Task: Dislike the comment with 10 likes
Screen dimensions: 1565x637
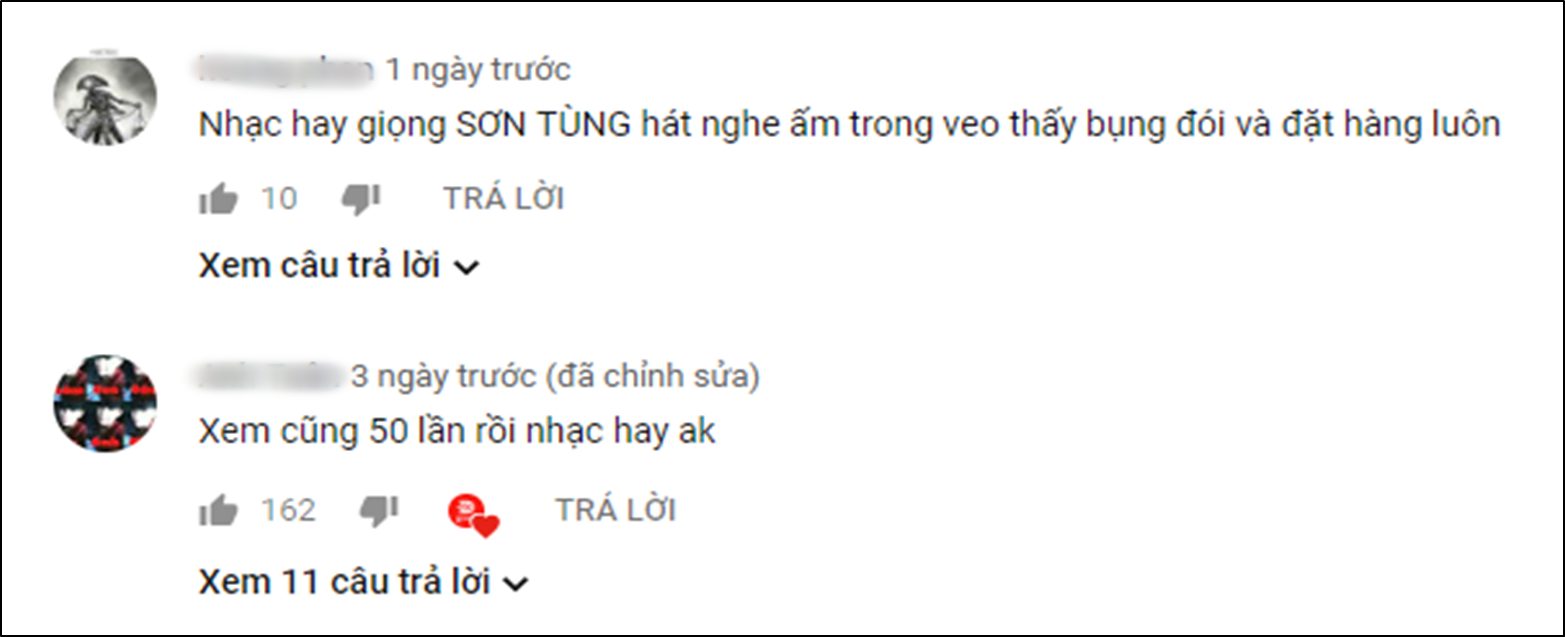Action: point(361,200)
